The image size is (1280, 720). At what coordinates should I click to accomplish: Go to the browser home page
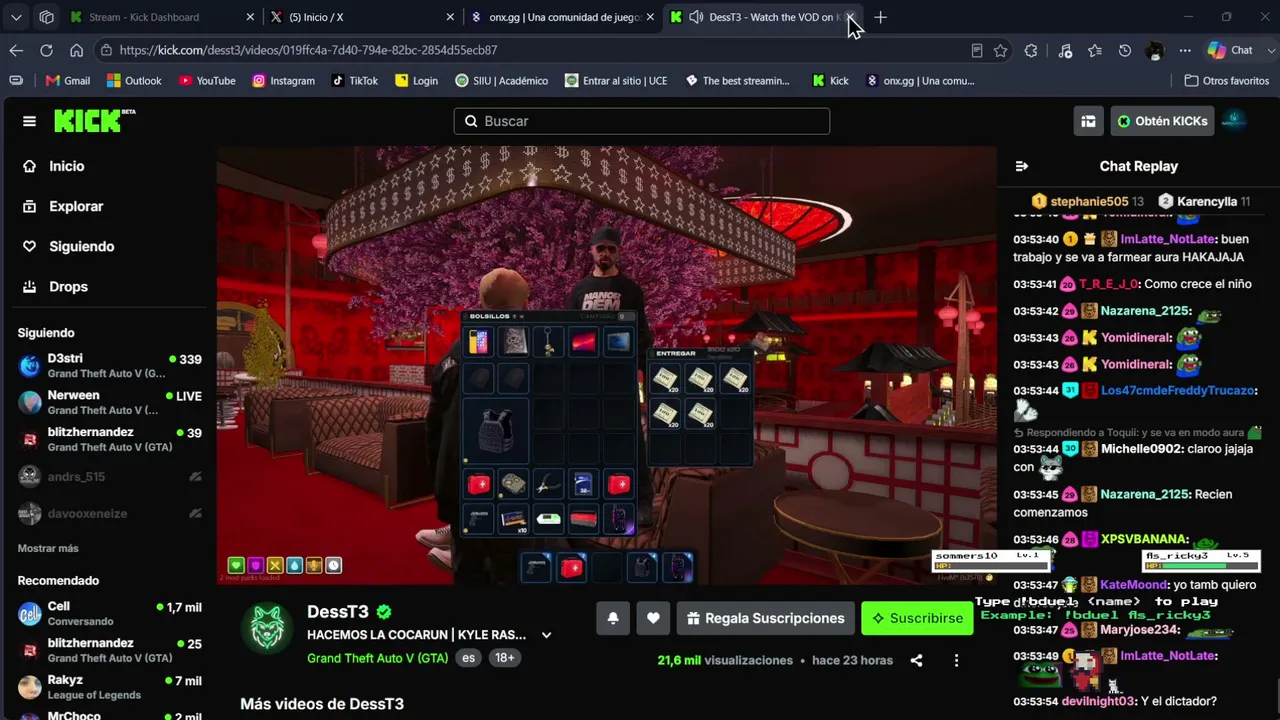click(x=76, y=50)
